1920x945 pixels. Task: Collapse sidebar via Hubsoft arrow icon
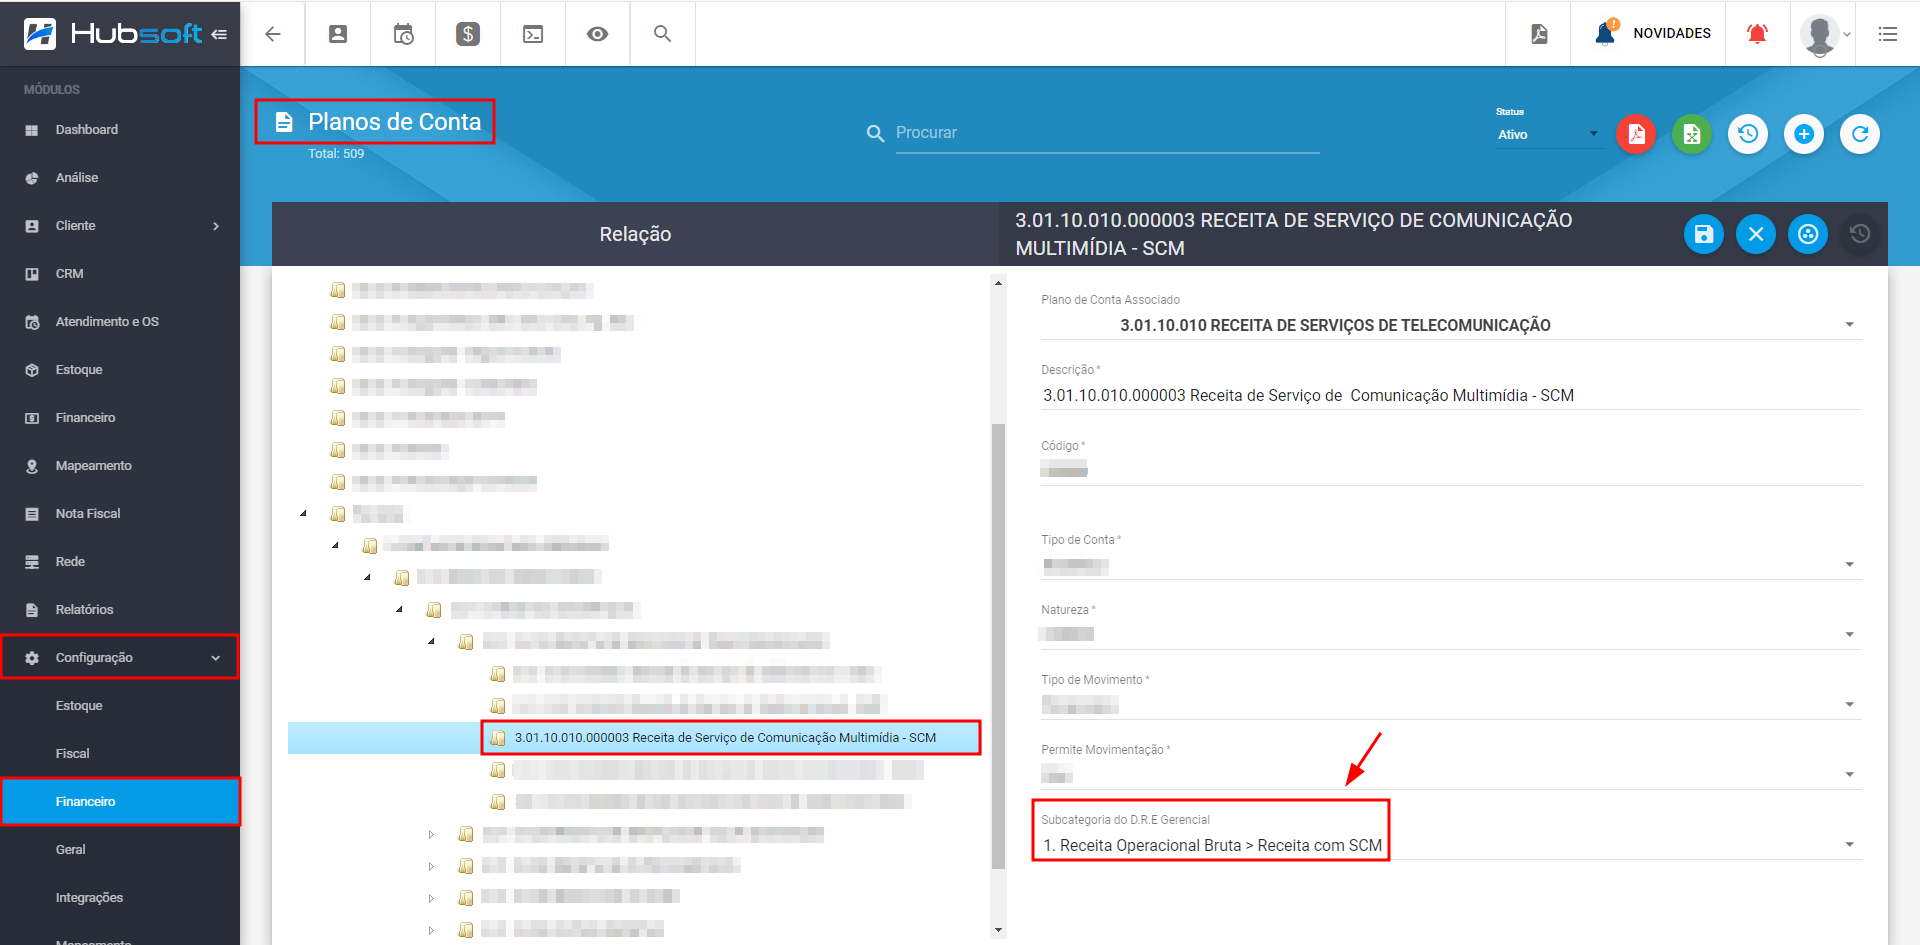click(x=219, y=34)
